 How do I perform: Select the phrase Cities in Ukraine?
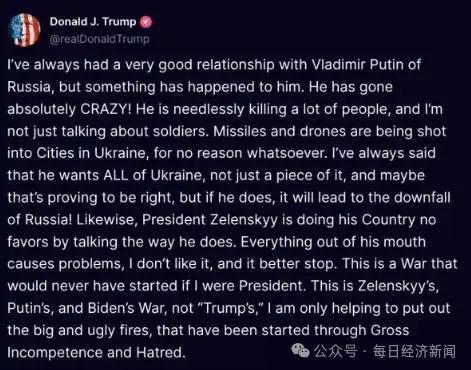[92, 154]
